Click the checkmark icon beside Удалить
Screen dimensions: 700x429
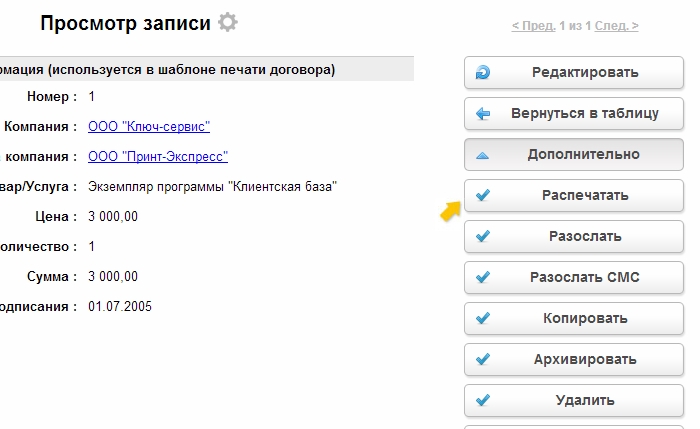coord(484,401)
